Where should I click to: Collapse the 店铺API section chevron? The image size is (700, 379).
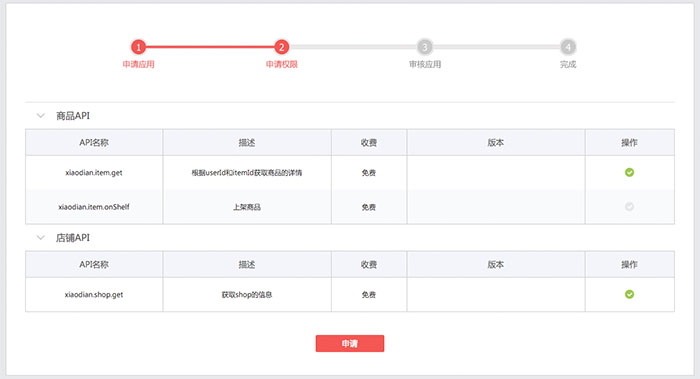[41, 238]
